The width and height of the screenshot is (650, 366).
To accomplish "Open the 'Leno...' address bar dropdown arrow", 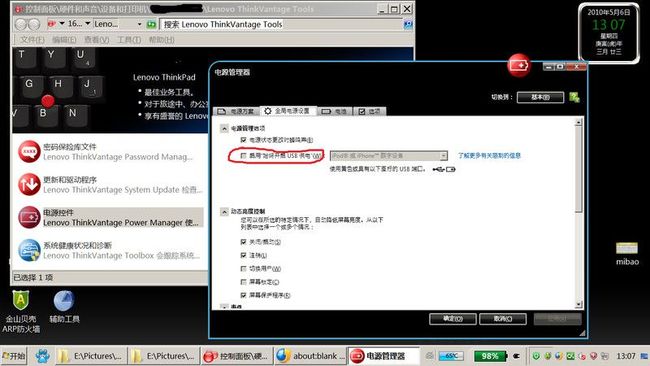I will (139, 24).
